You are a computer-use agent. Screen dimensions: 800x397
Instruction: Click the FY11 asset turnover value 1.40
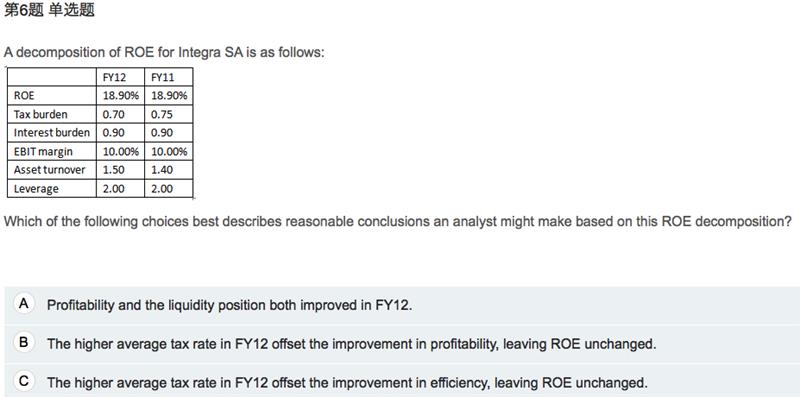162,170
